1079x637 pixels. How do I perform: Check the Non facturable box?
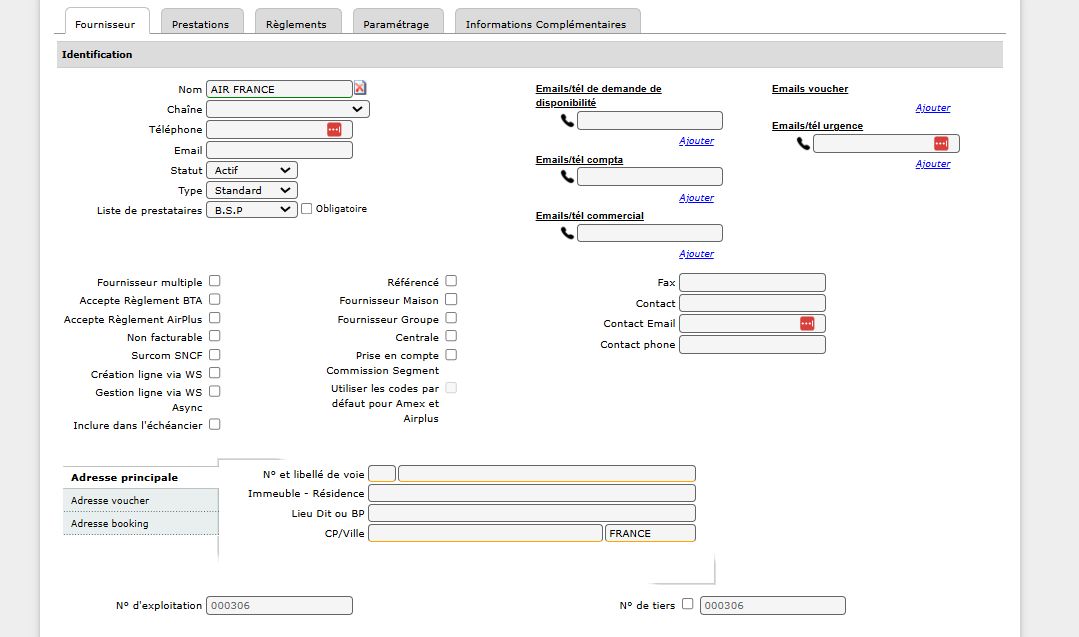215,336
